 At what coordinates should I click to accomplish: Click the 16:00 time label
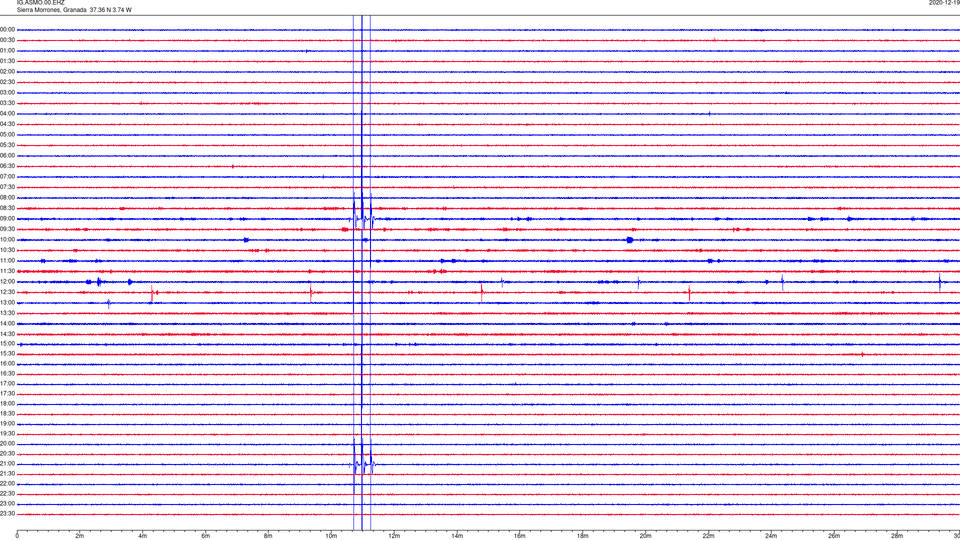coord(7,364)
